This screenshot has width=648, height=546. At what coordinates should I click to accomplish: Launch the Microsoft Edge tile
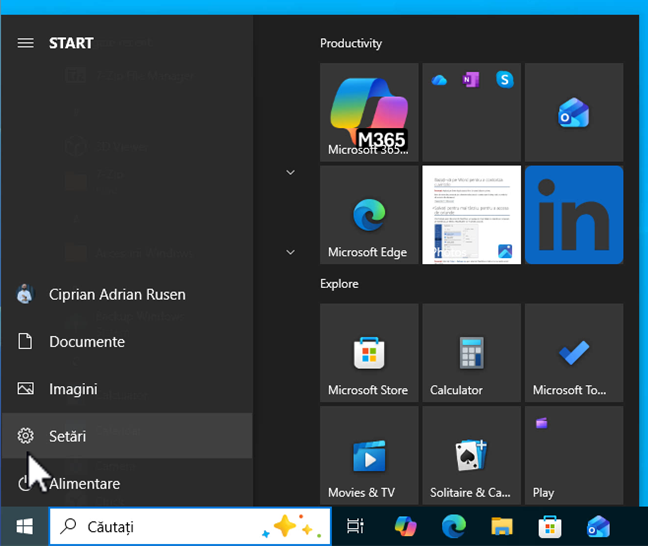click(369, 215)
